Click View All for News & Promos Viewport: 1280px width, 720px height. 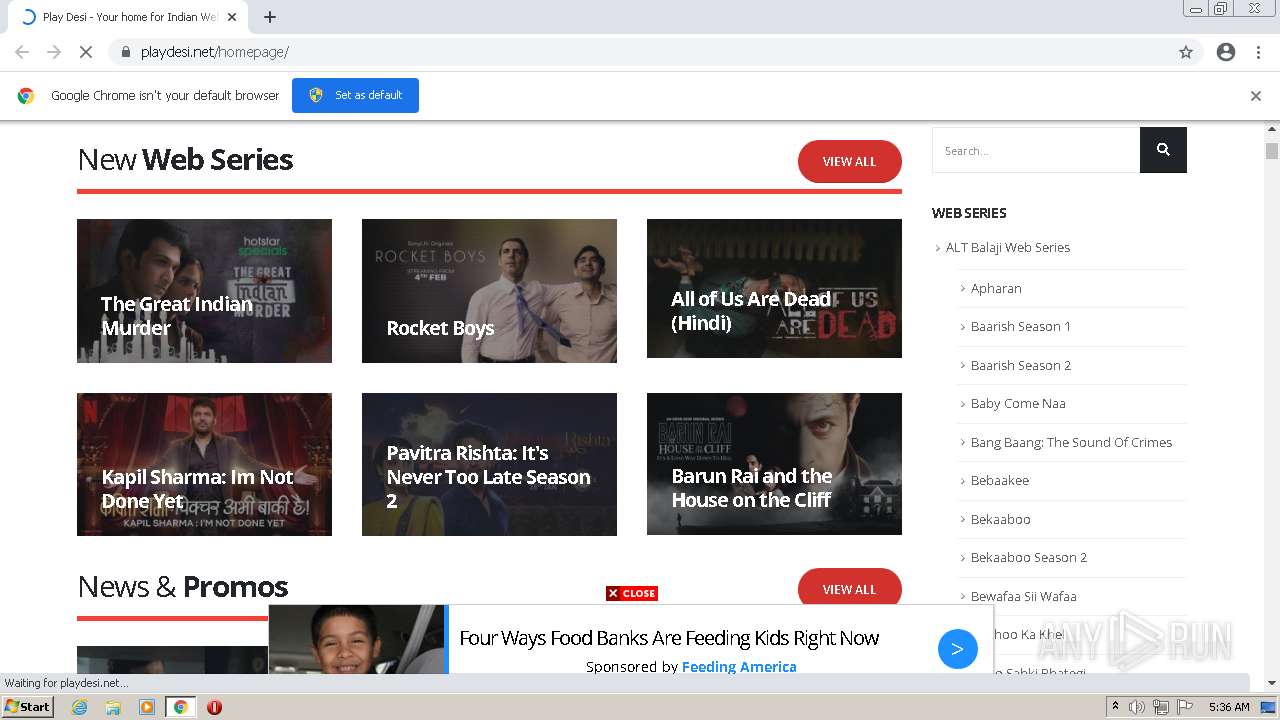pos(849,588)
